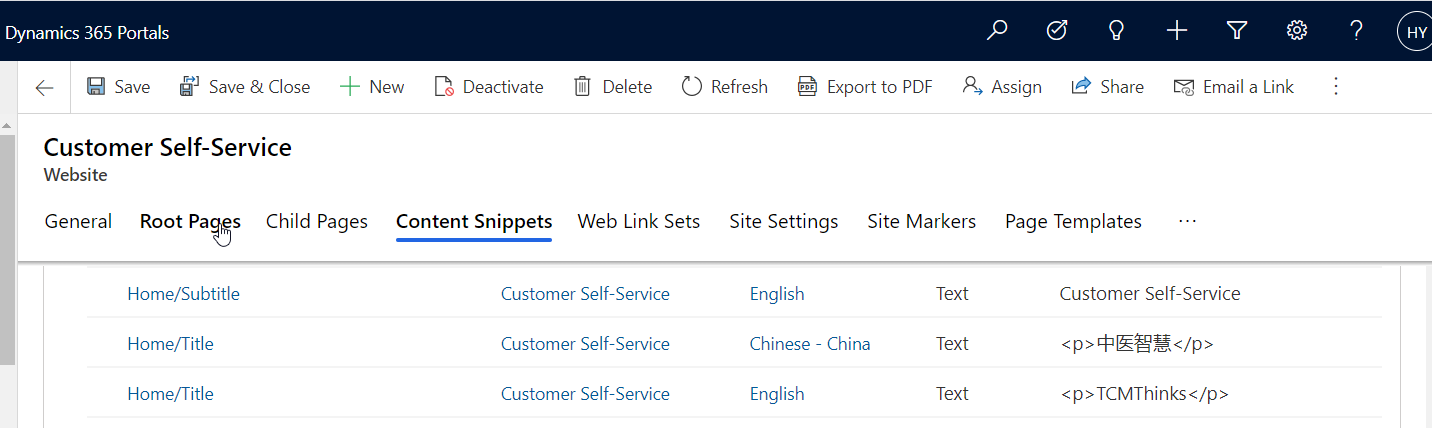Viewport: 1432px width, 428px height.
Task: Open Customer Self-Service link in Chinese row
Action: point(585,344)
